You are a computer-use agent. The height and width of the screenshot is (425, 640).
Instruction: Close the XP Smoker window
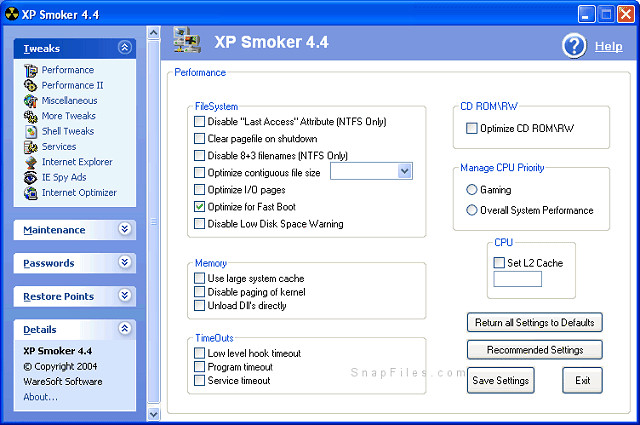point(625,14)
